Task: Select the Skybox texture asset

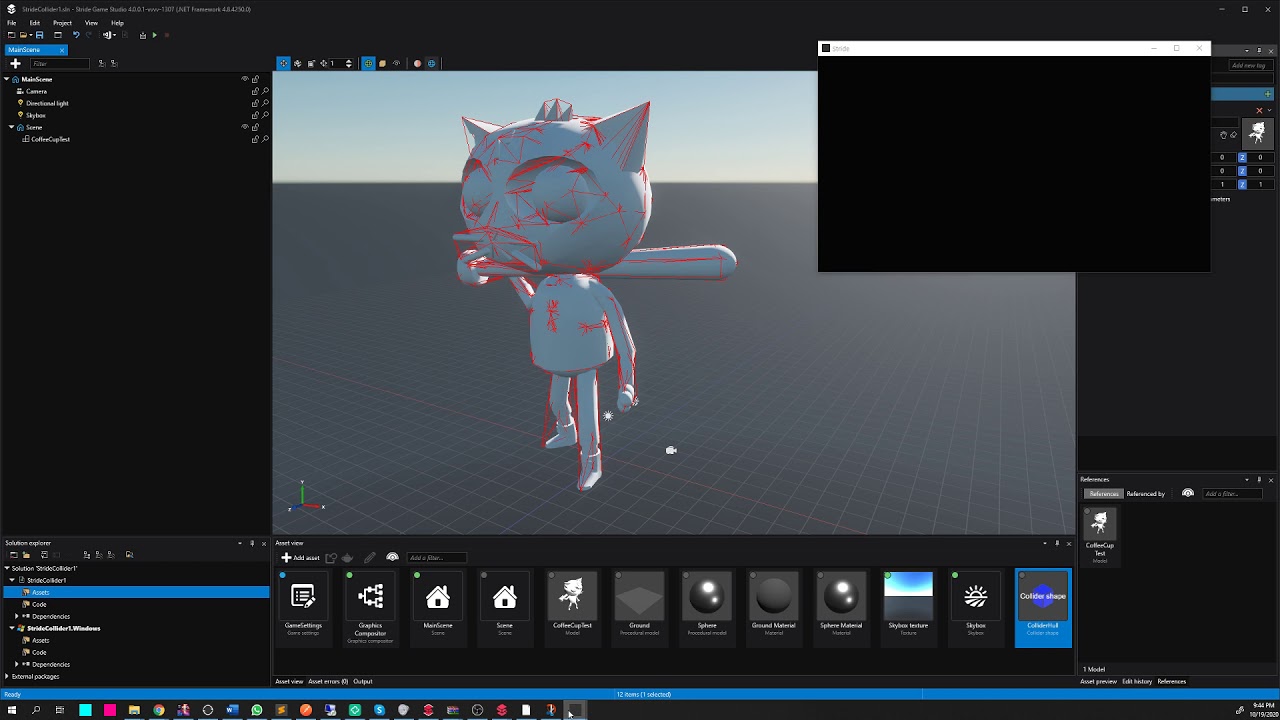Action: click(x=908, y=608)
